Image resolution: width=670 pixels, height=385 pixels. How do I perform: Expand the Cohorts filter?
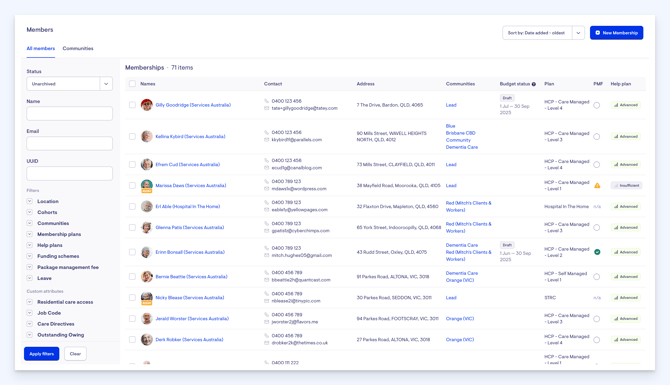click(29, 212)
